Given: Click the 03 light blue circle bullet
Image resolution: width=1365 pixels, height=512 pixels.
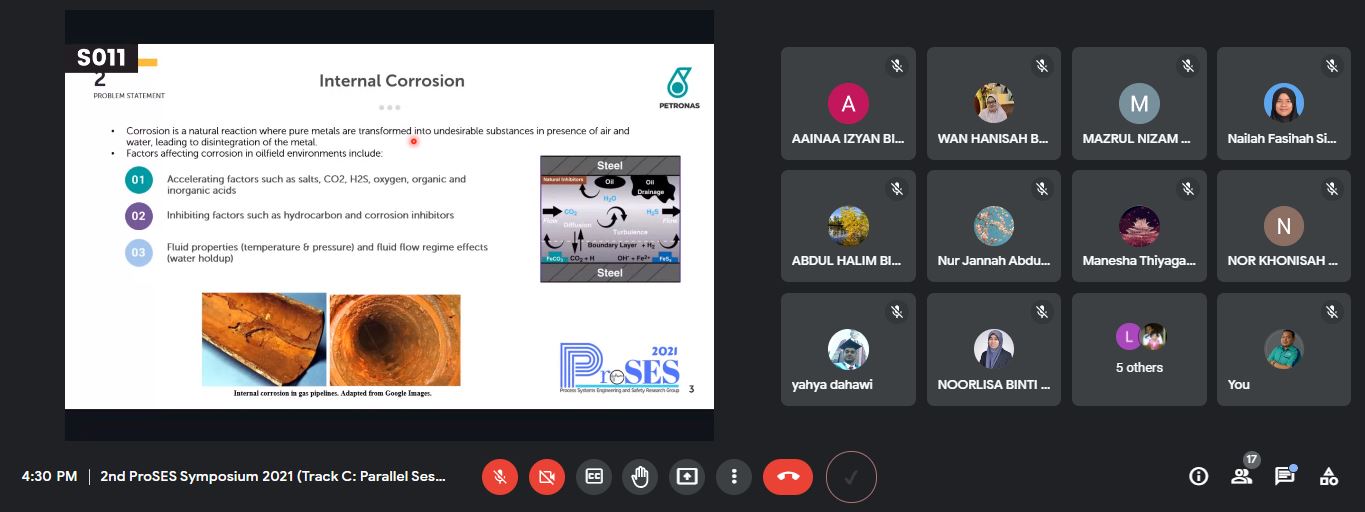Looking at the screenshot, I should 138,252.
